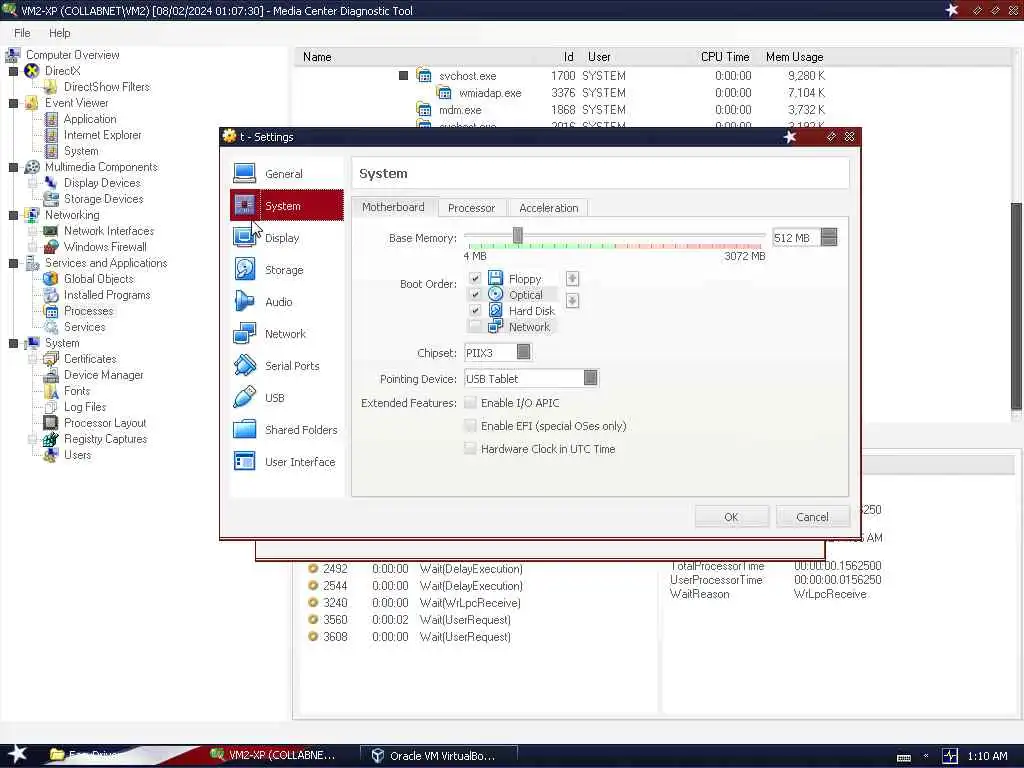Select Shared Folders icon
This screenshot has width=1024, height=768.
click(x=244, y=430)
